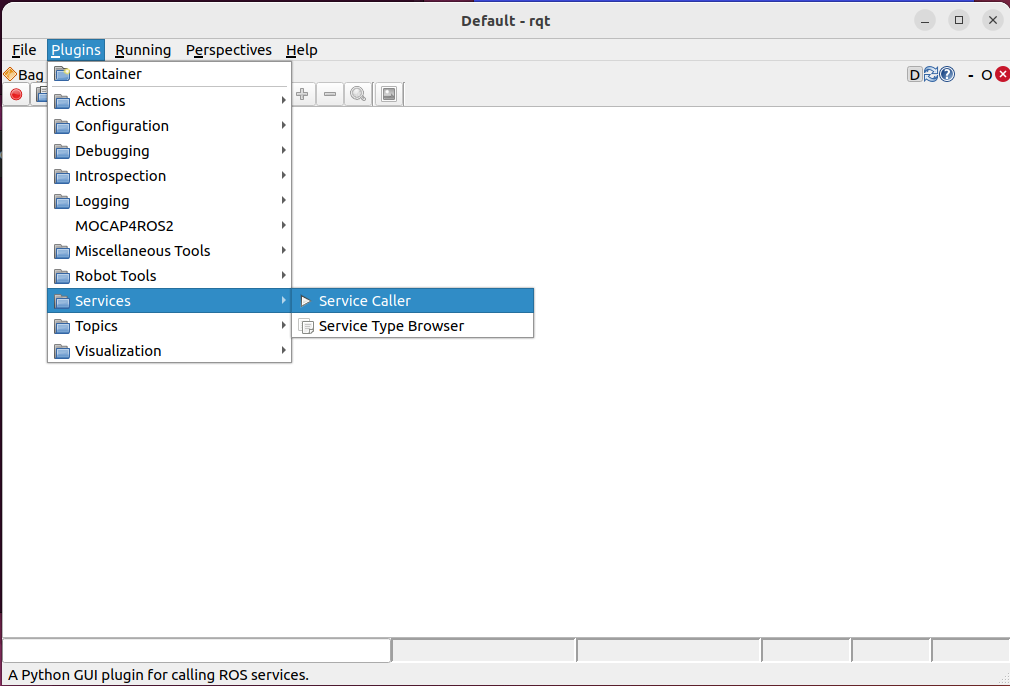
Task: Click the zoom in plus icon
Action: (x=302, y=94)
